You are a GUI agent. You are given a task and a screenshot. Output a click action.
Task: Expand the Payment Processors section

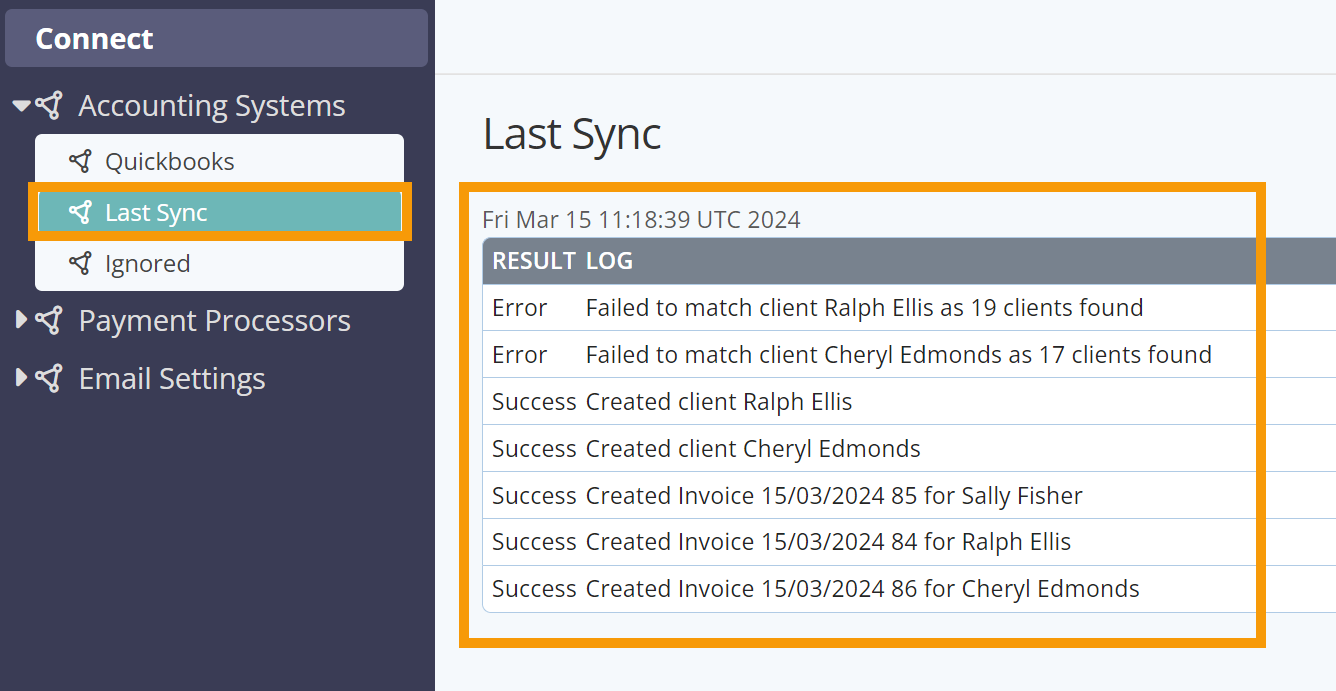pyautogui.click(x=21, y=320)
